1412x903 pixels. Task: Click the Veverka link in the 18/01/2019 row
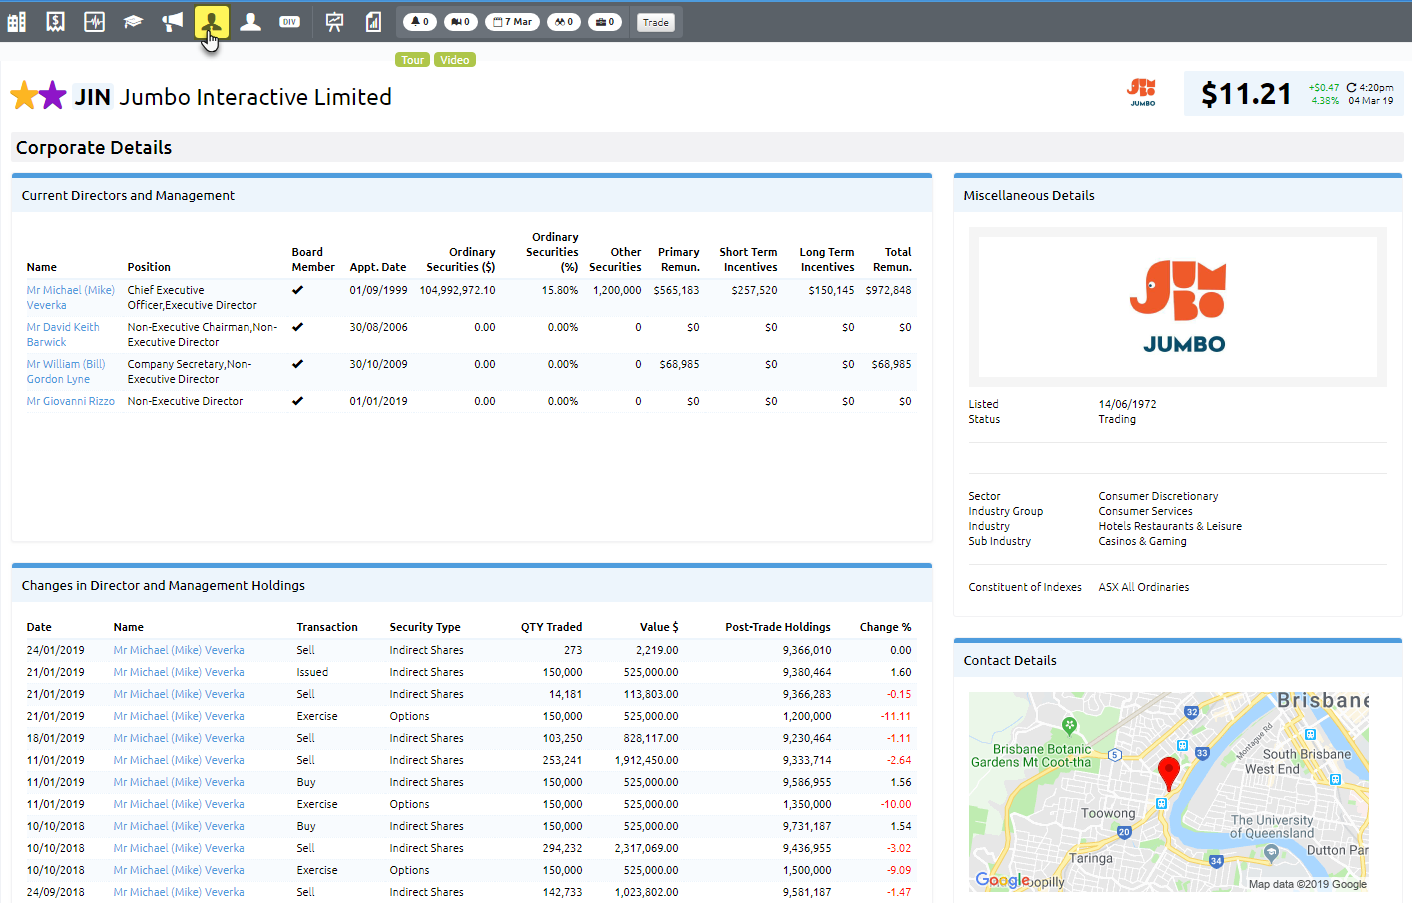click(179, 738)
